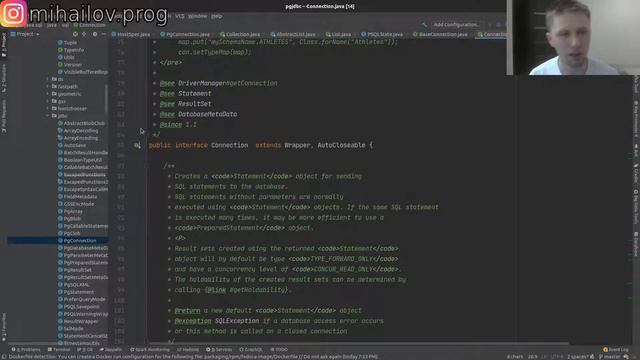Open the VCS menu
Image resolution: width=640 pixels, height=360 pixels.
pos(180,16)
